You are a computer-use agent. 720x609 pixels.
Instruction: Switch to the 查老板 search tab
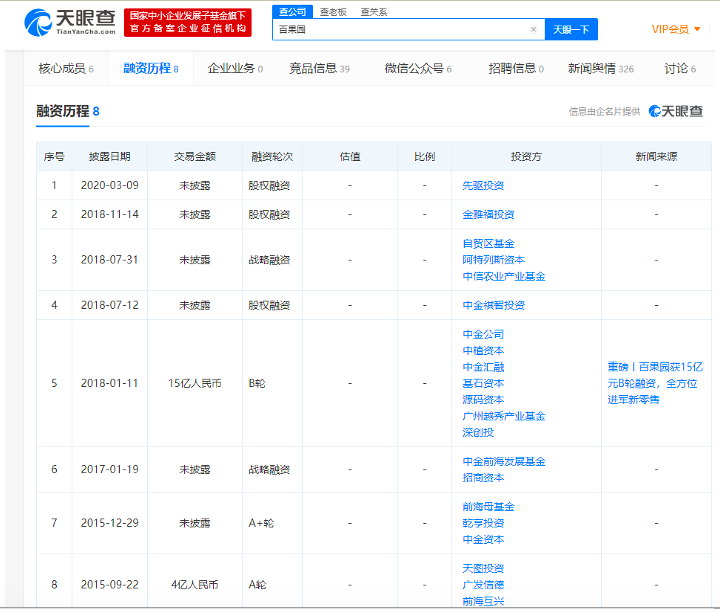click(333, 11)
